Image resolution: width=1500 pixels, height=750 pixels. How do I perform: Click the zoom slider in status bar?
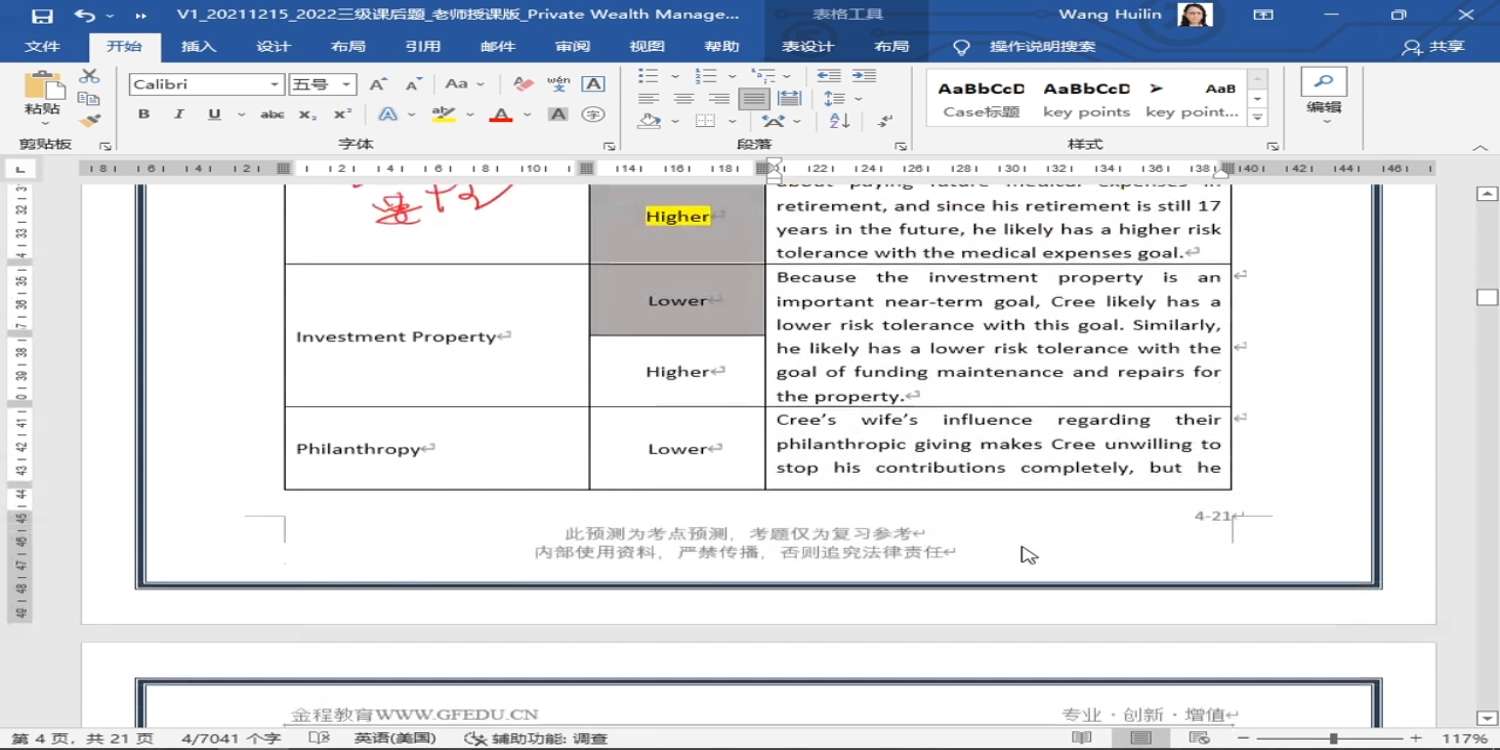pos(1333,738)
